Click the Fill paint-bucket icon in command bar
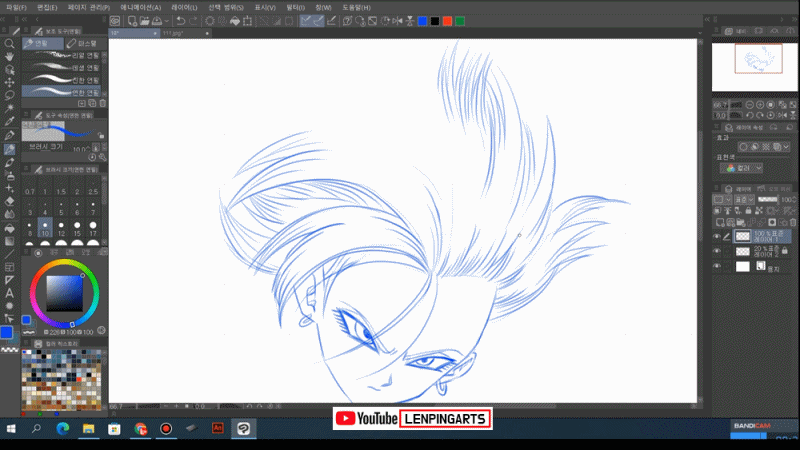Image resolution: width=800 pixels, height=450 pixels. click(235, 21)
